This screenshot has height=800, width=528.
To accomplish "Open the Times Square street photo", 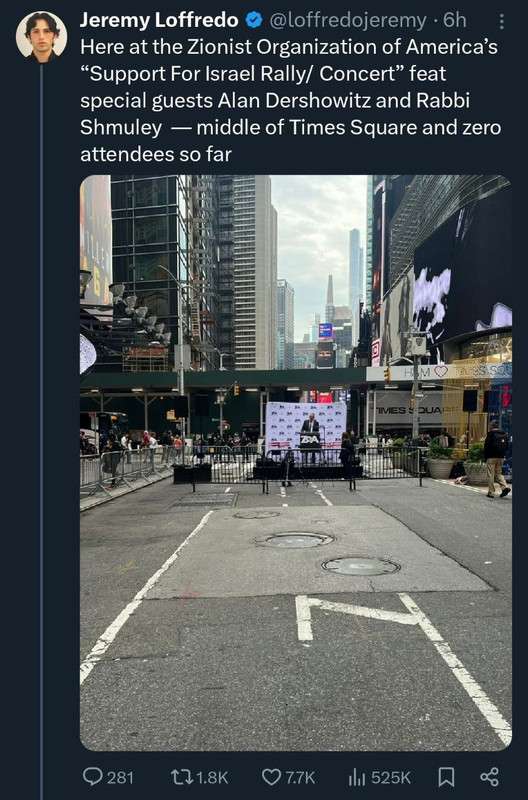I will point(296,463).
